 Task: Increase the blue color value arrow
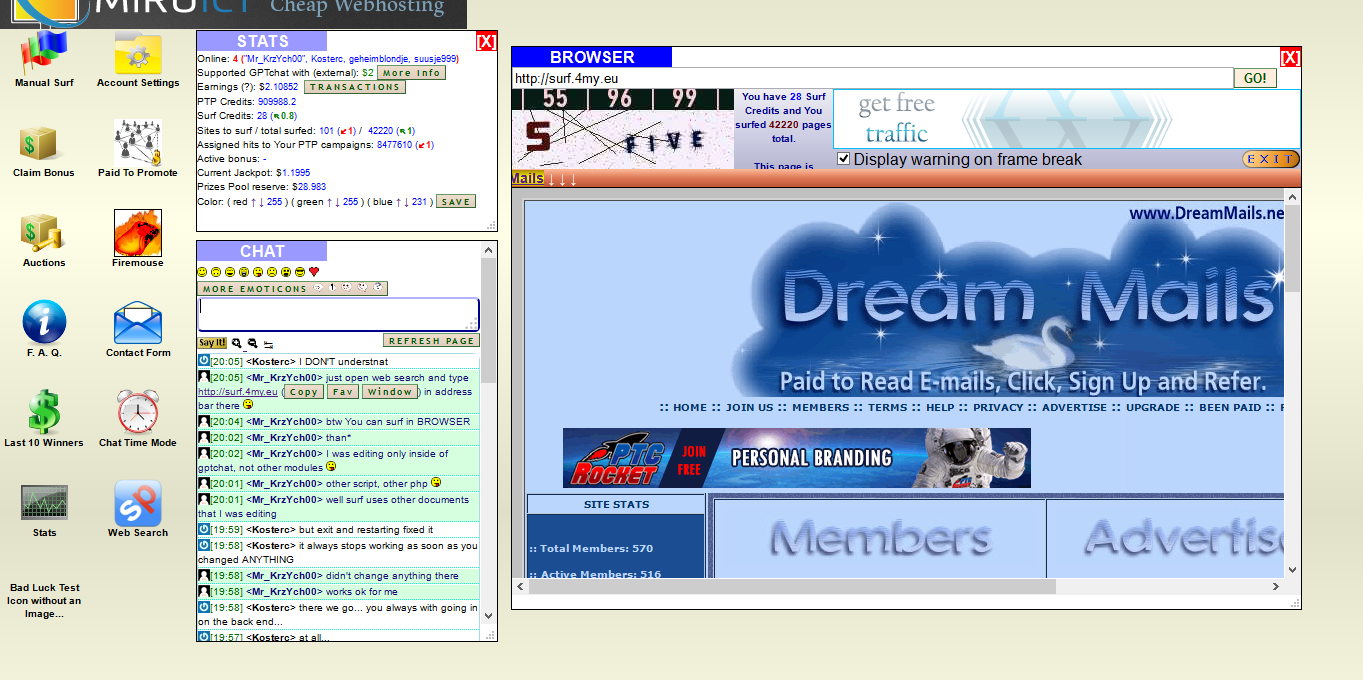(x=398, y=201)
